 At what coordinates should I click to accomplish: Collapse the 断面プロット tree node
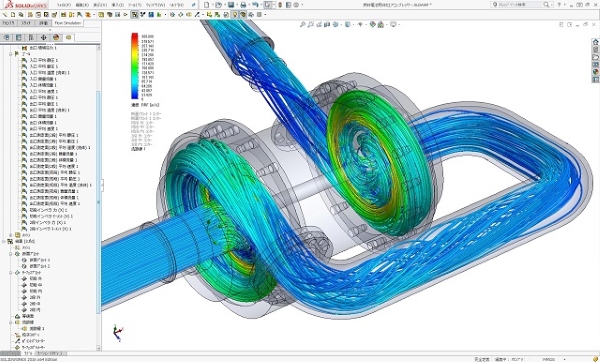pyautogui.click(x=11, y=254)
